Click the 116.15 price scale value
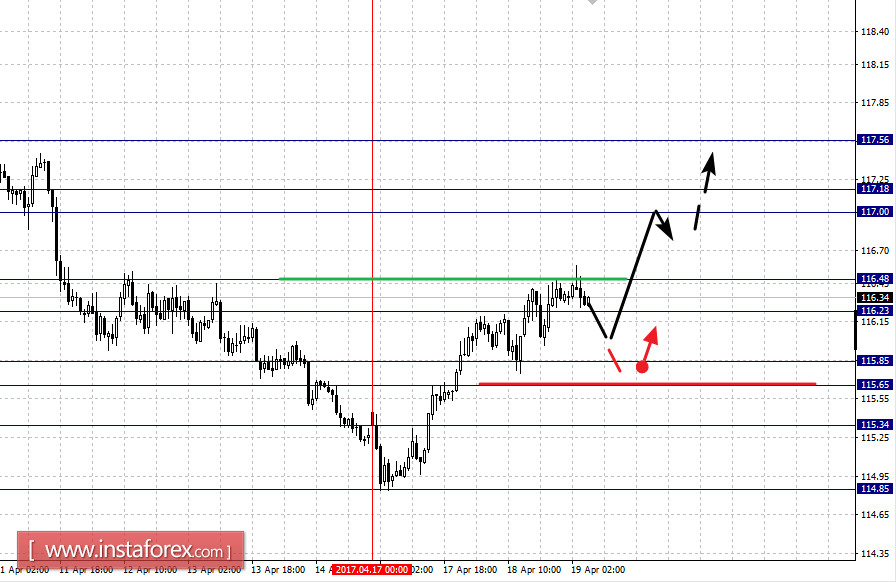Image resolution: width=896 pixels, height=582 pixels. [x=875, y=322]
